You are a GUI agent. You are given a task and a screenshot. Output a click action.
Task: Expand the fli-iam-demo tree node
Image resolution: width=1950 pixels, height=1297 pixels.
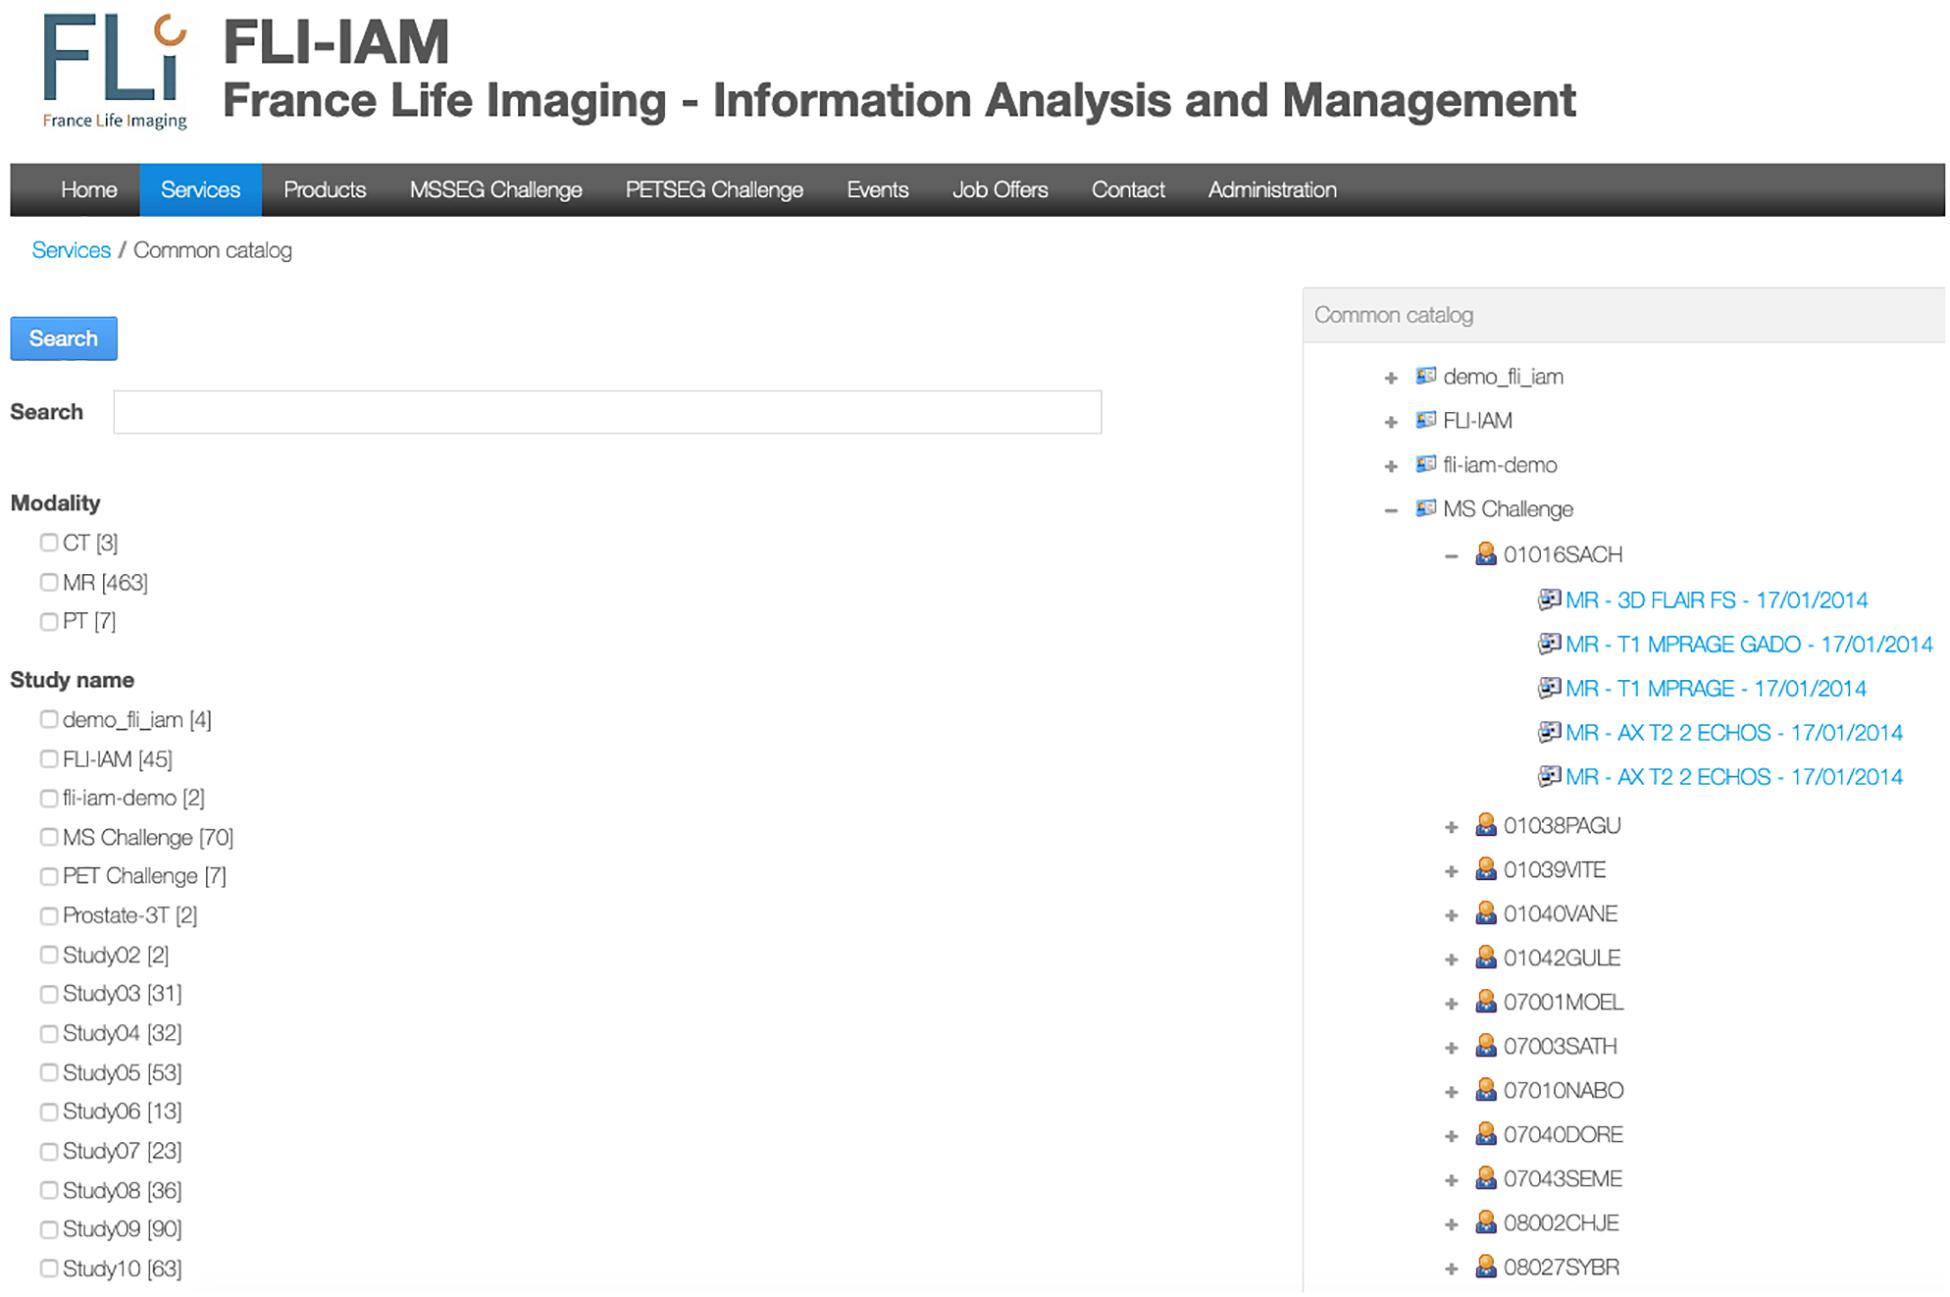(x=1391, y=466)
